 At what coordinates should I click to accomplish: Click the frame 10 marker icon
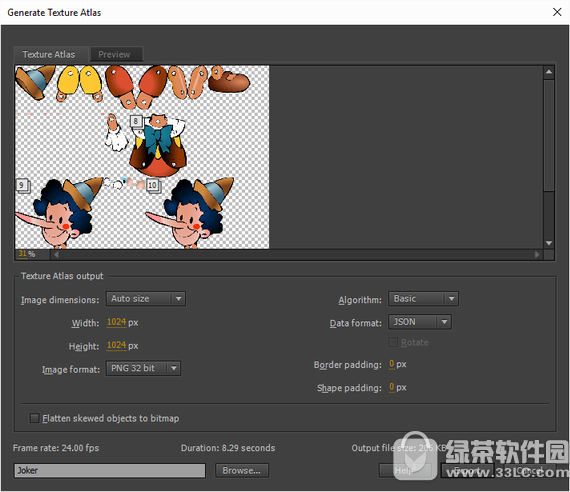point(153,185)
